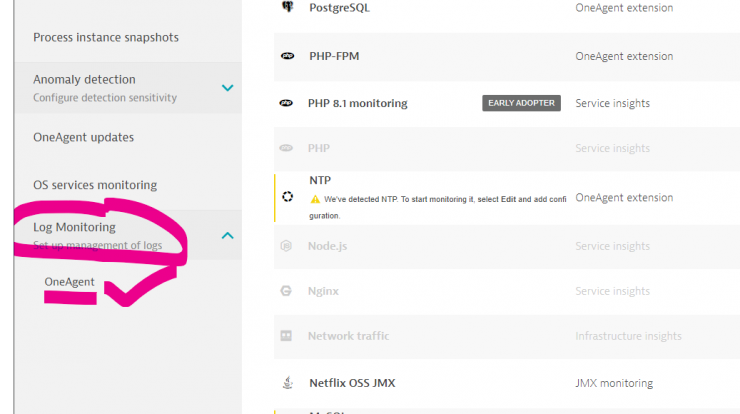The width and height of the screenshot is (740, 414).
Task: Click Configure detection sensitivity subtitle
Action: tap(105, 98)
